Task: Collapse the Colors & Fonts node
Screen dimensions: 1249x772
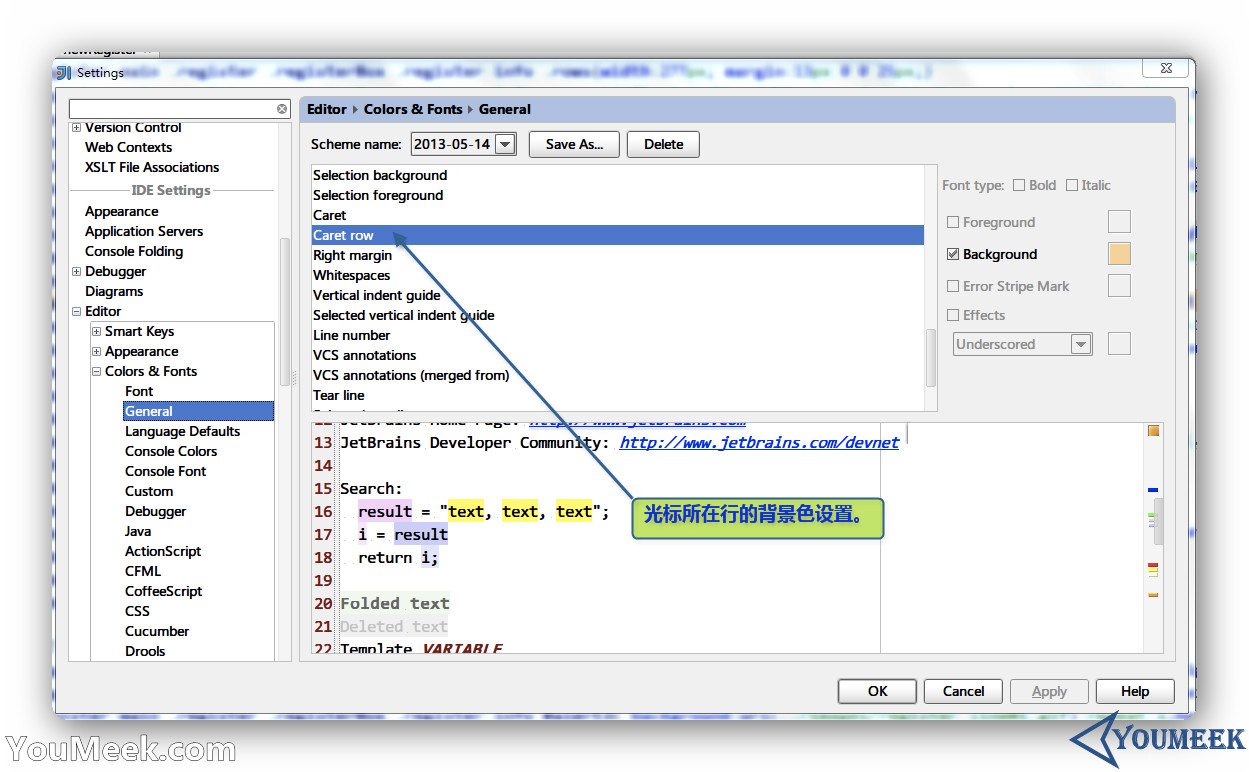Action: 96,371
